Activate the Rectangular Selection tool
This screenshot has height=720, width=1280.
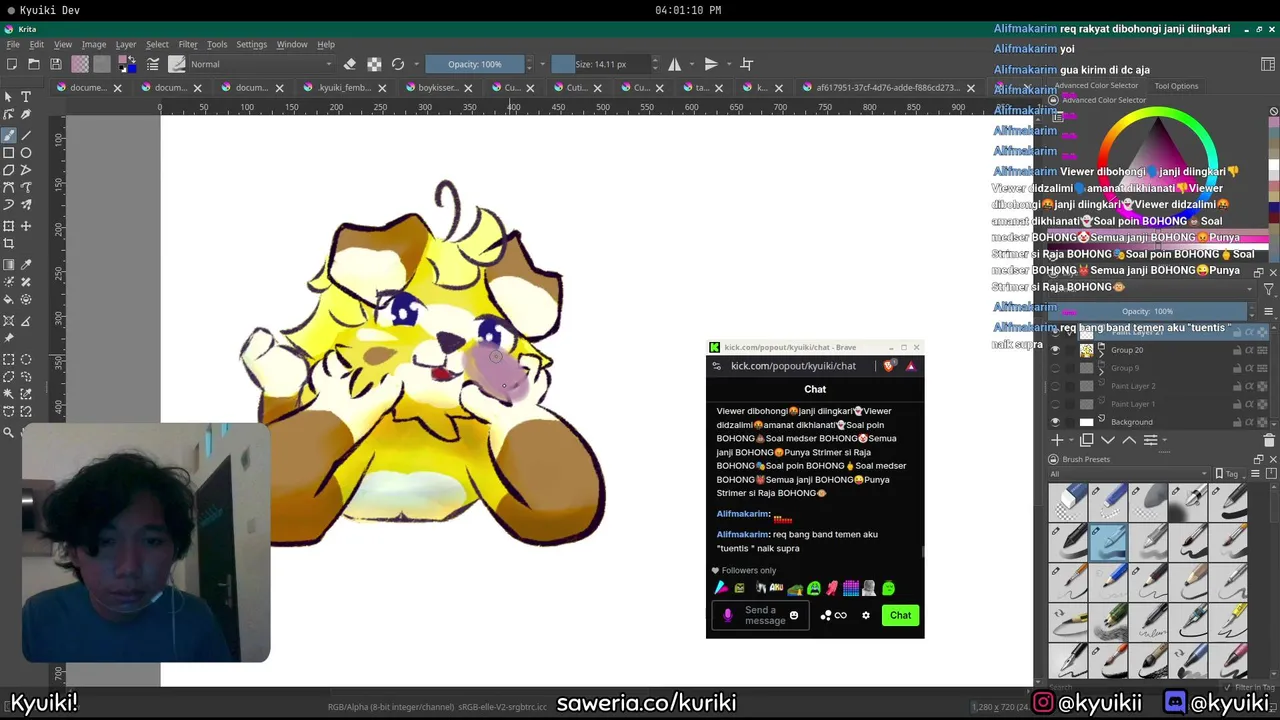point(9,360)
